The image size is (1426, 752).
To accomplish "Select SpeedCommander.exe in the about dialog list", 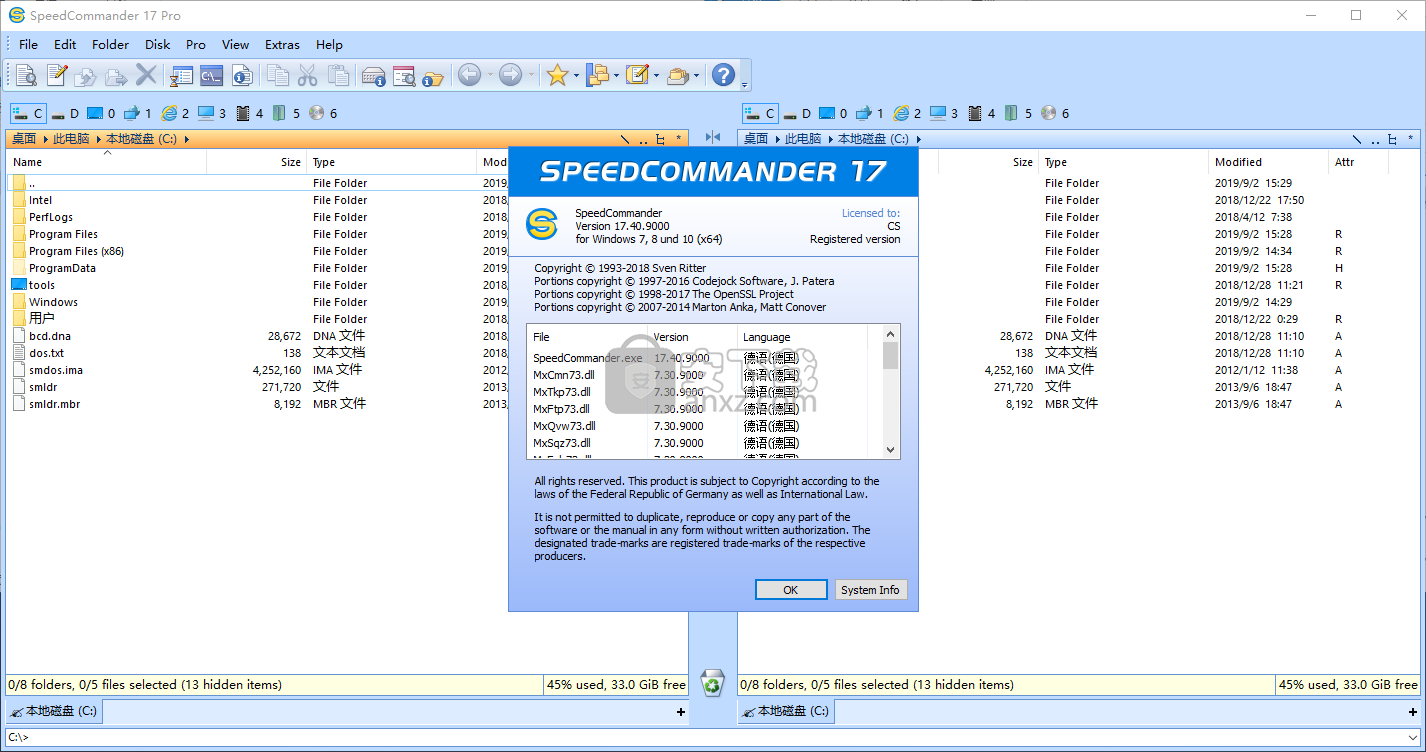I will click(x=588, y=358).
